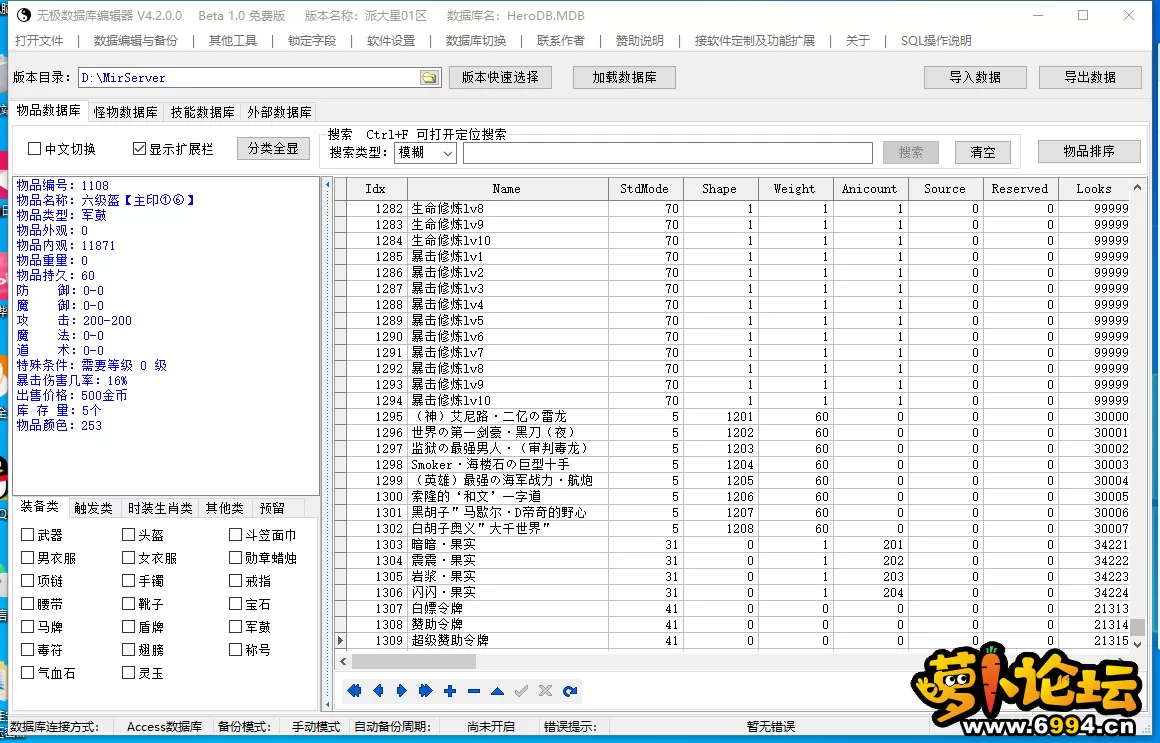Screen dimensions: 1160x743
Task: Open 数据编辑与备份 menu
Action: (135, 41)
